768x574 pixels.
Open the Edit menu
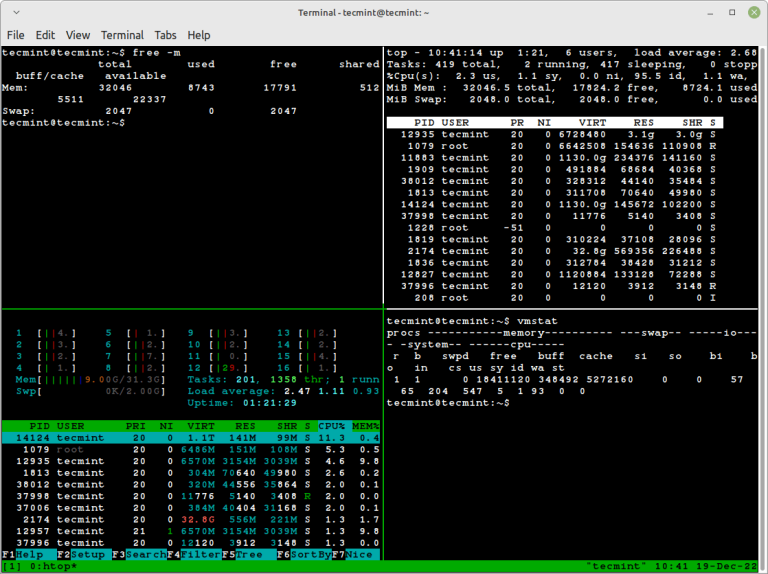[46, 35]
